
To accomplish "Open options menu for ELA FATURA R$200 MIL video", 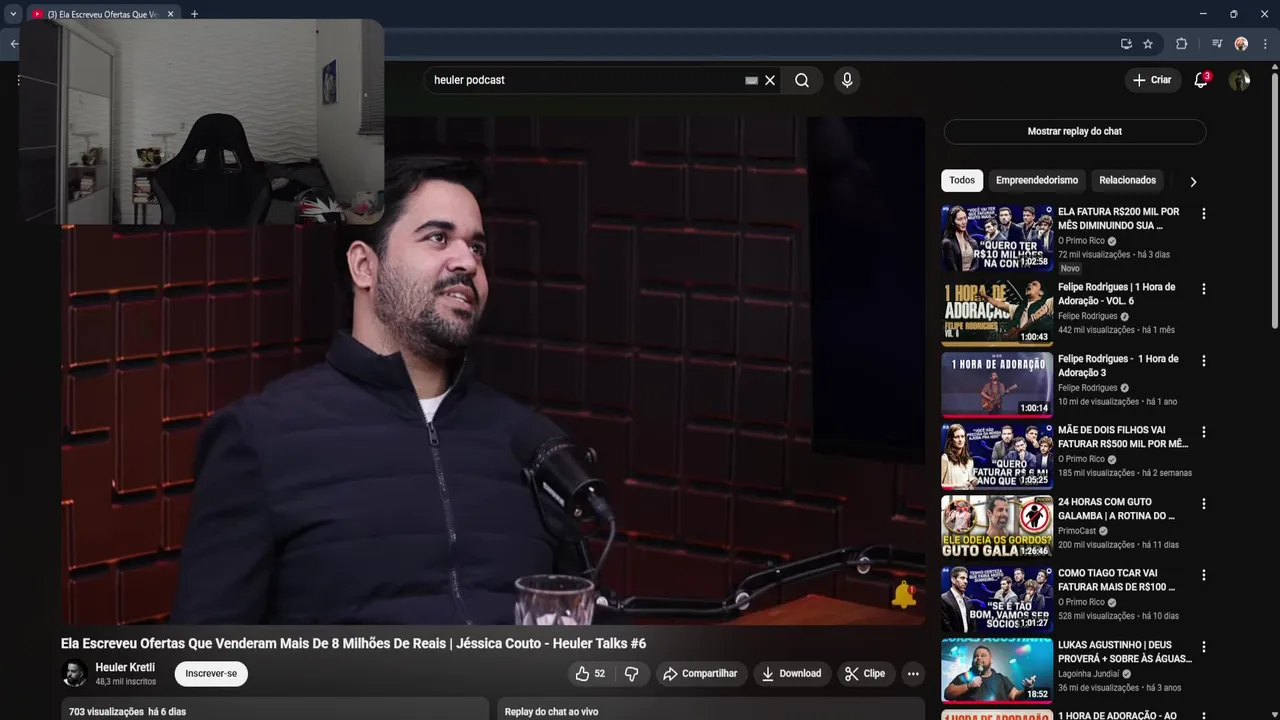I will 1204,214.
